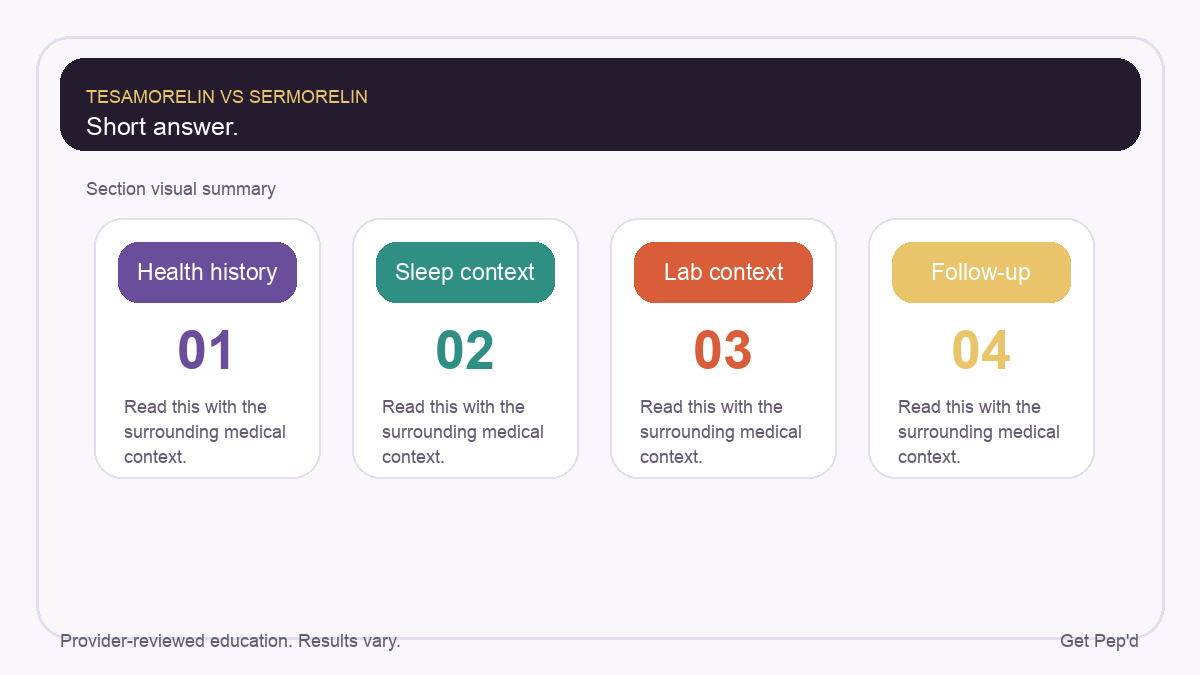The image size is (1200, 675).
Task: Select the Follow-up yellow badge
Action: pyautogui.click(x=981, y=272)
